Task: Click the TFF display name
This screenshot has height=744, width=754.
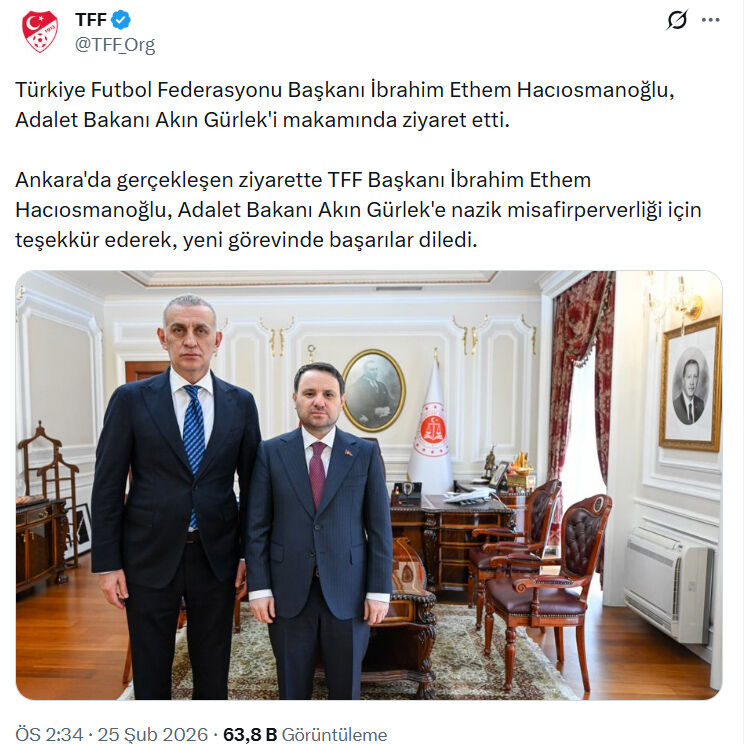Action: pyautogui.click(x=91, y=20)
